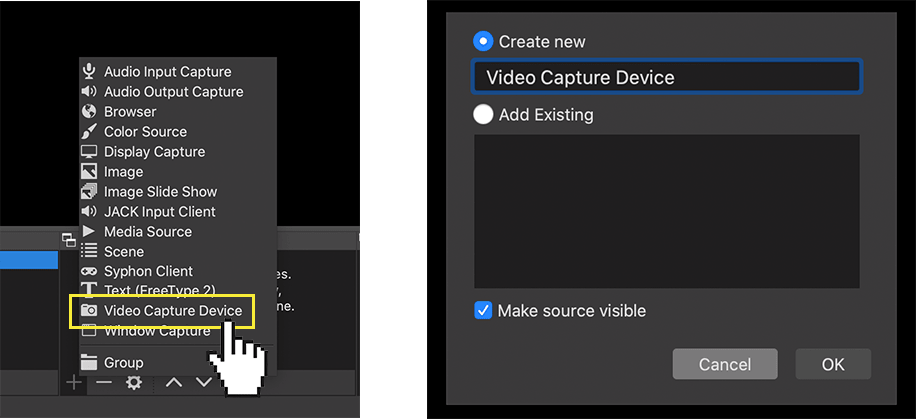Move the source down with the down chevron
This screenshot has width=916, height=419.
click(204, 382)
